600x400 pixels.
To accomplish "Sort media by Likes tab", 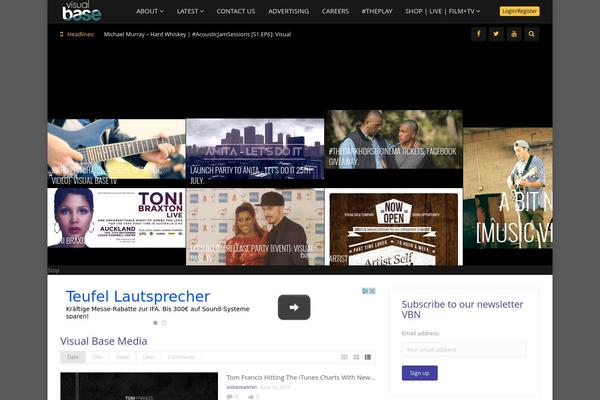I will [149, 357].
